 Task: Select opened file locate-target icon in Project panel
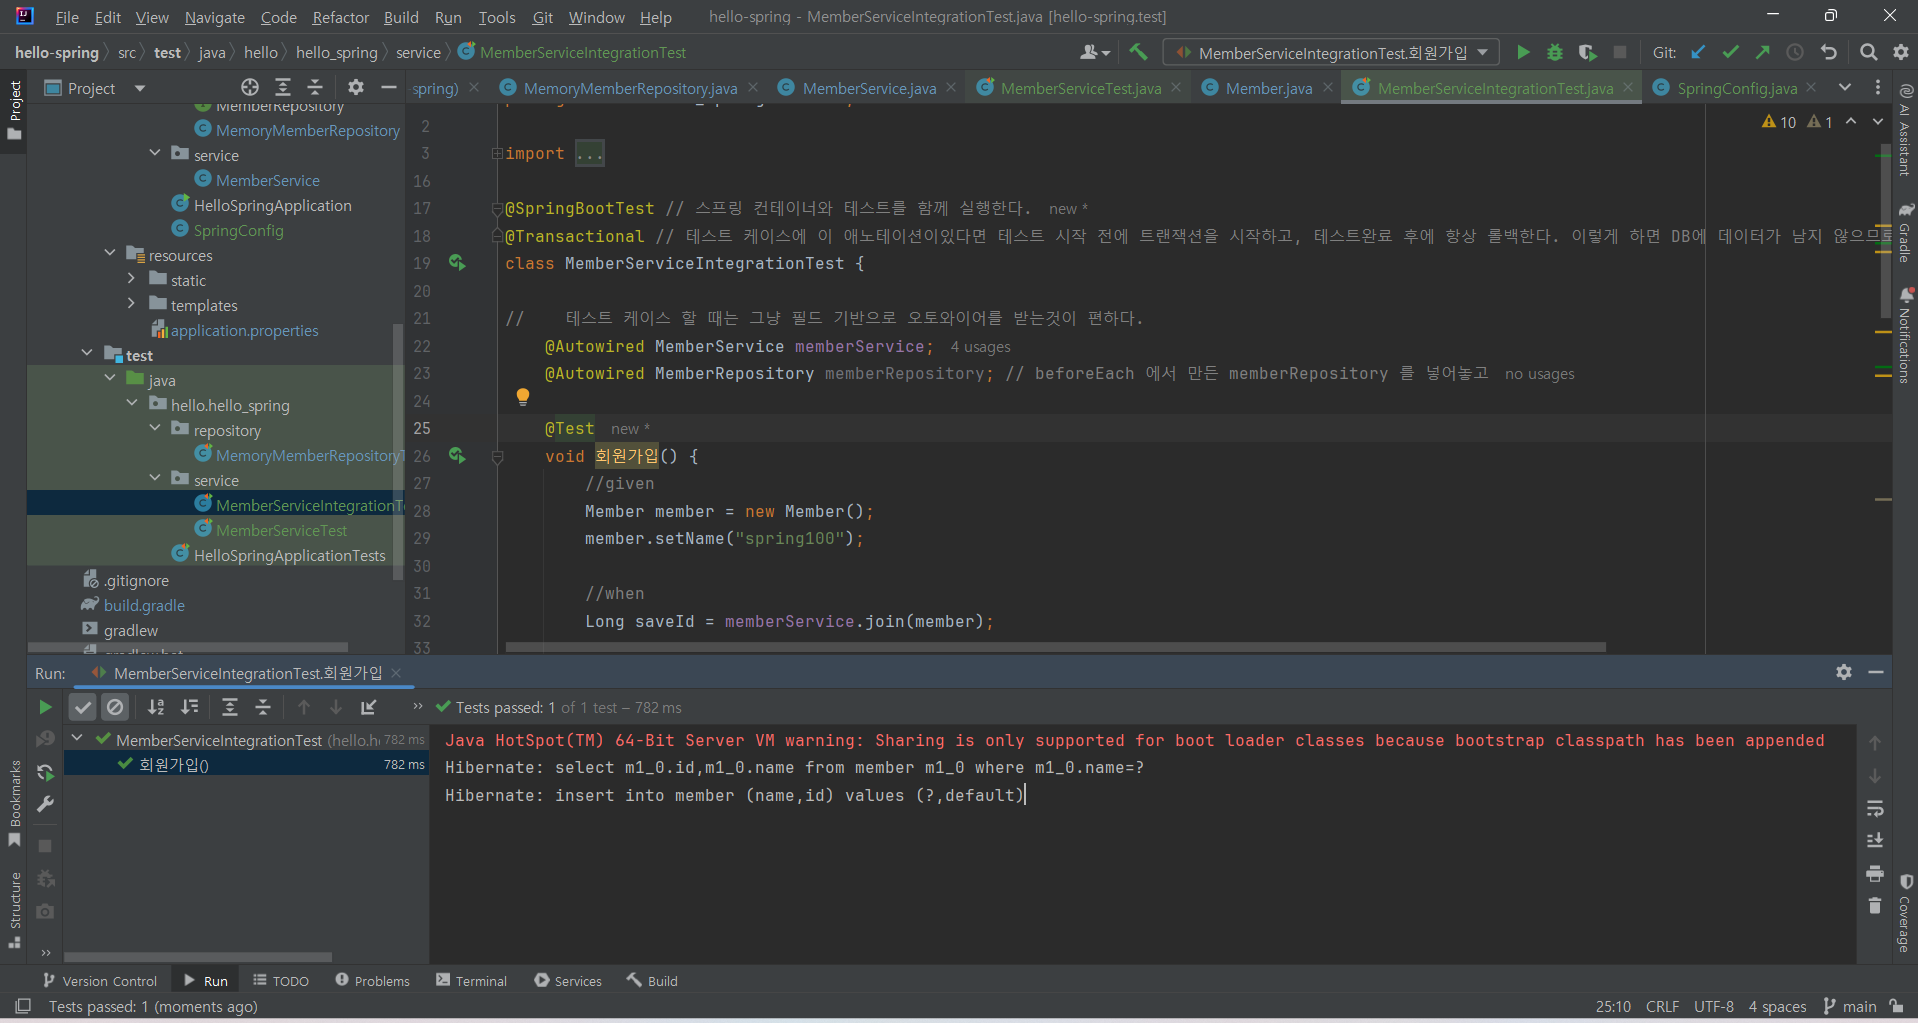[x=250, y=87]
